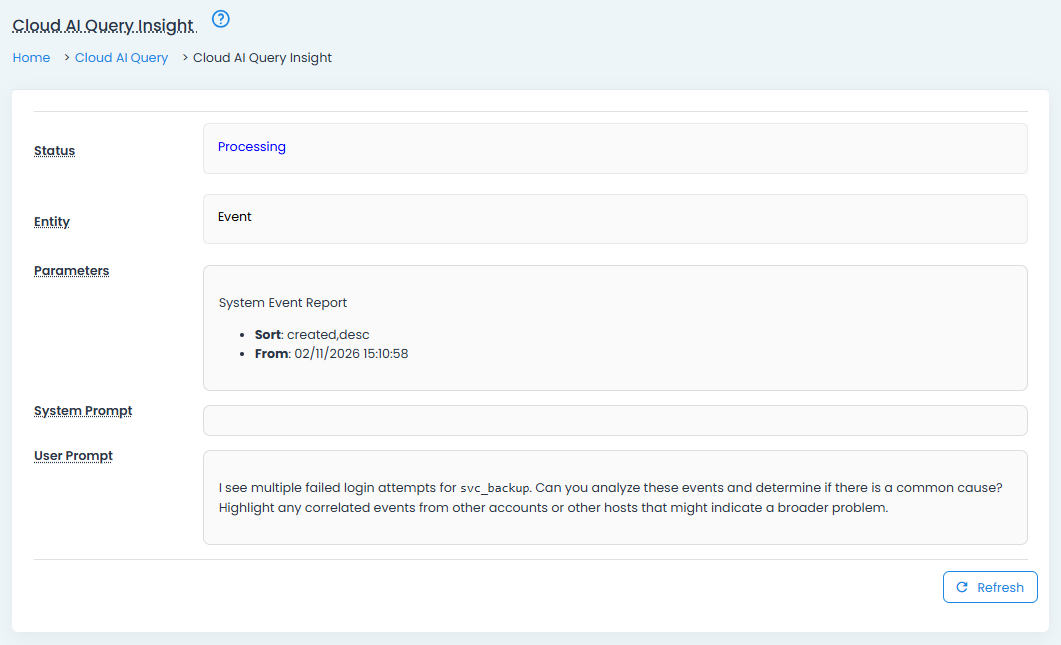Click the empty System Prompt field
This screenshot has height=645, width=1061.
click(x=614, y=421)
